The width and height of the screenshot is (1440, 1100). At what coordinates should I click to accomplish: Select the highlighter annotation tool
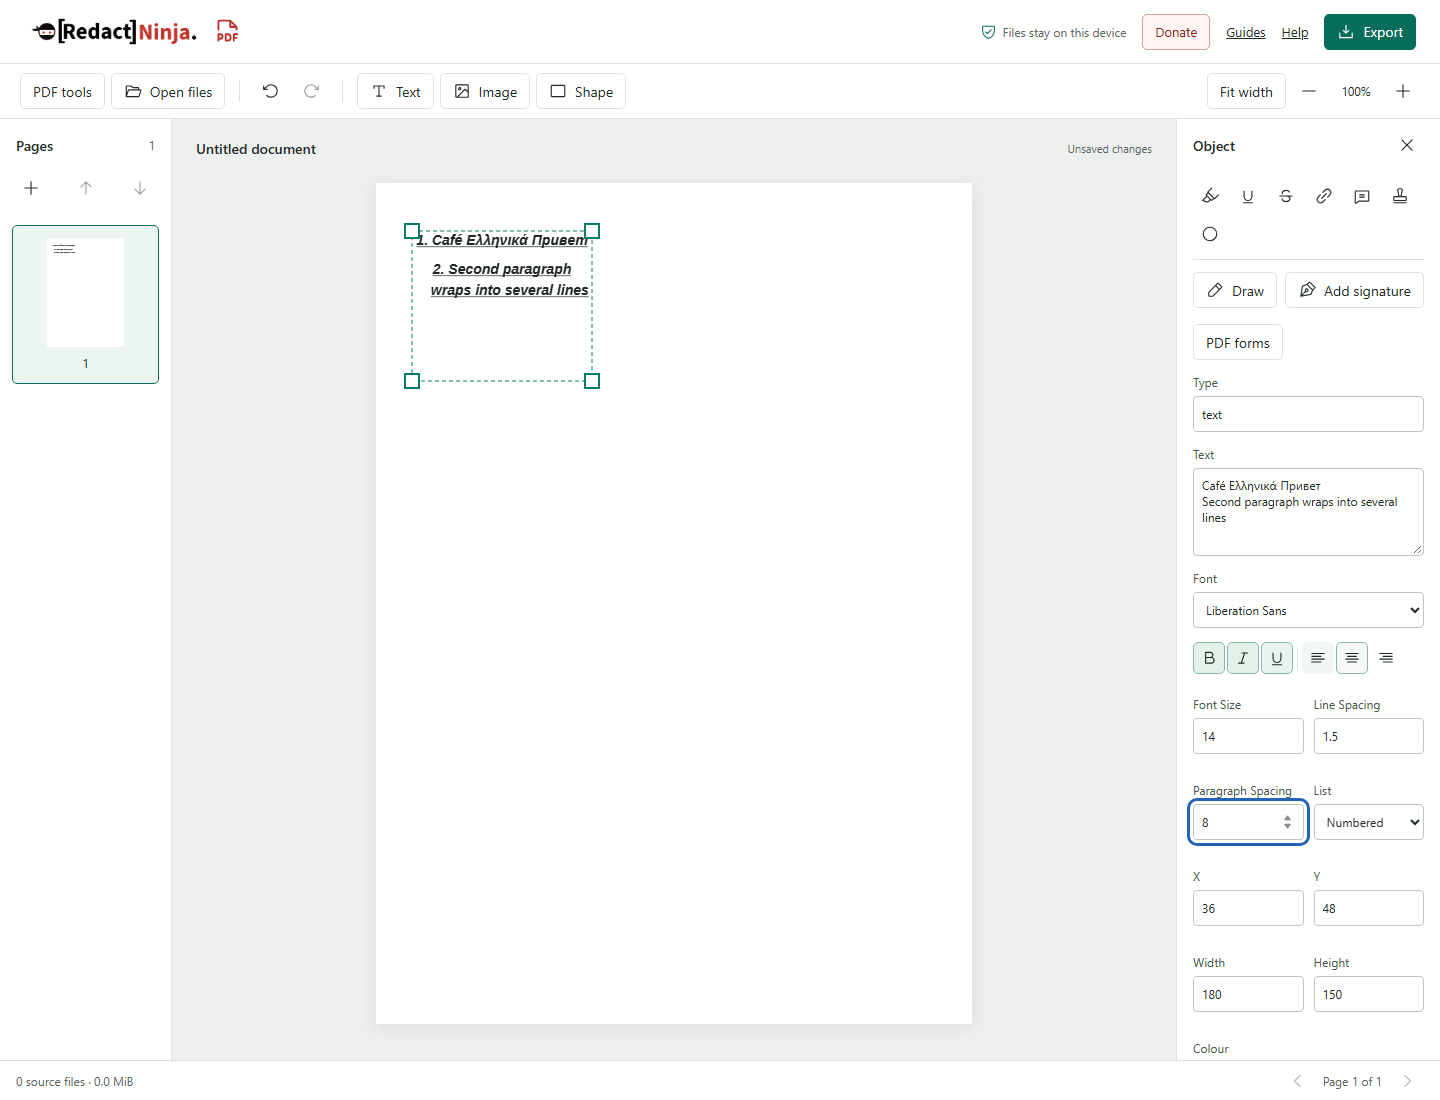[x=1210, y=196]
